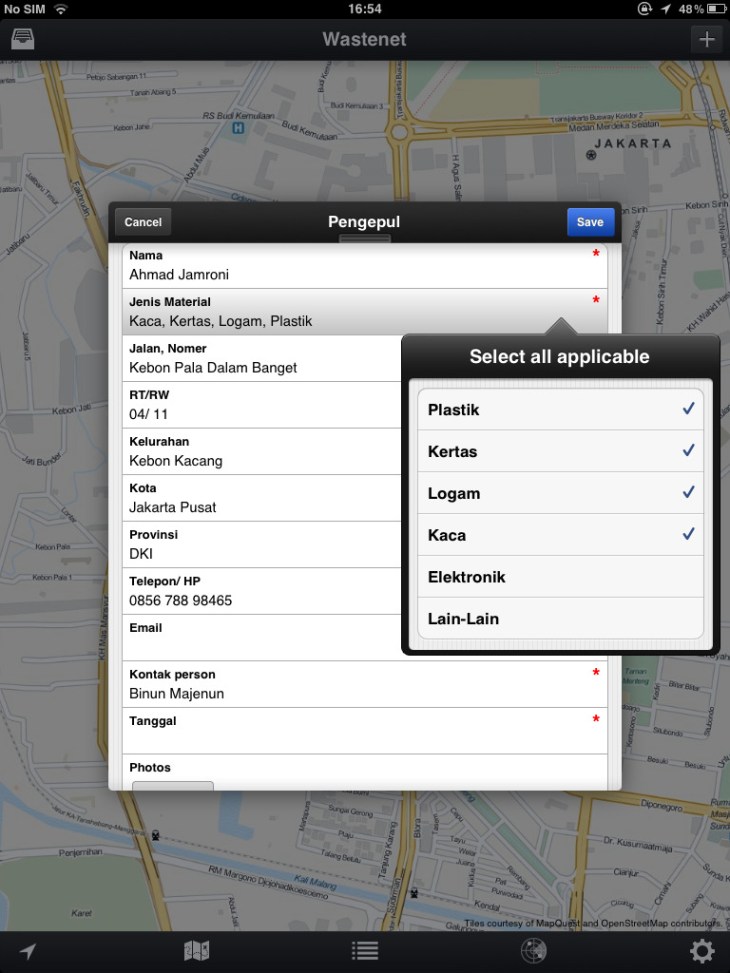Open the list view icon in bottom bar

tap(365, 951)
